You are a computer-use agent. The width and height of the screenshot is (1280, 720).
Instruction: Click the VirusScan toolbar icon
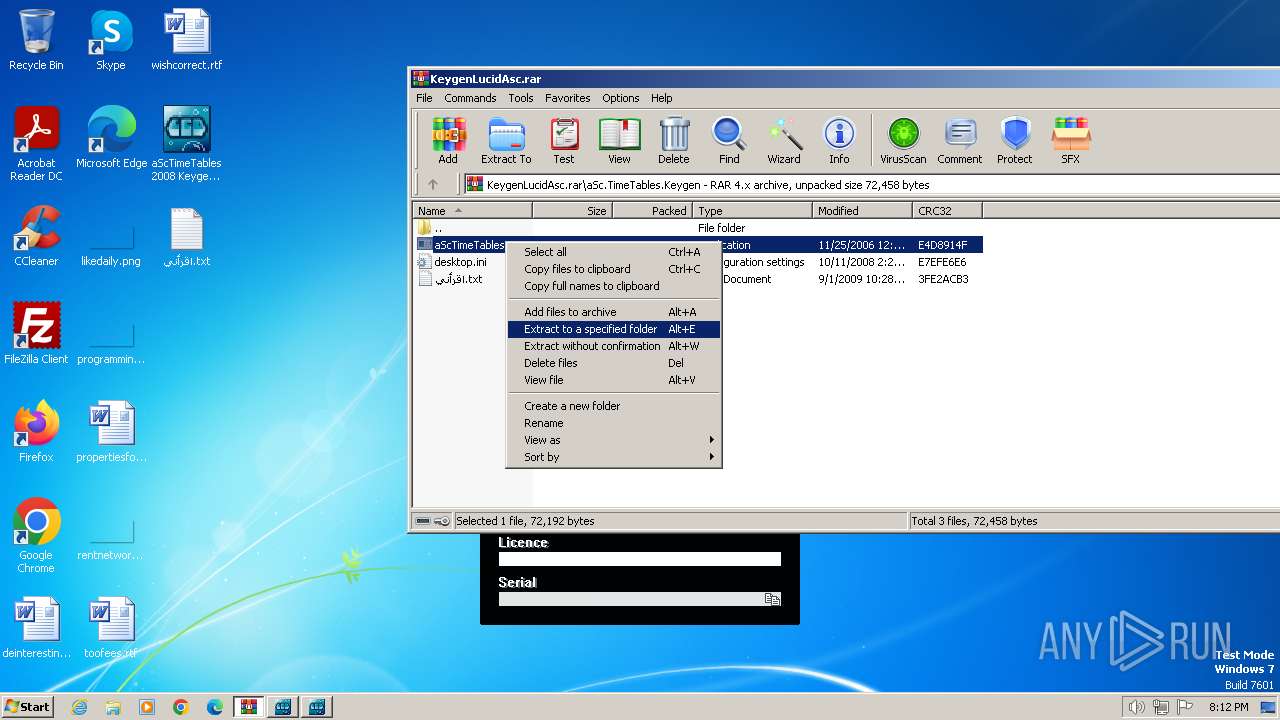point(903,140)
